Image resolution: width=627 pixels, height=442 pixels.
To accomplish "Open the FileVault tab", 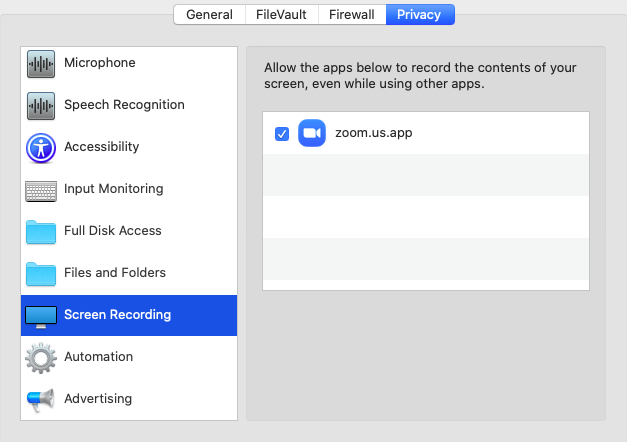I will [x=280, y=14].
